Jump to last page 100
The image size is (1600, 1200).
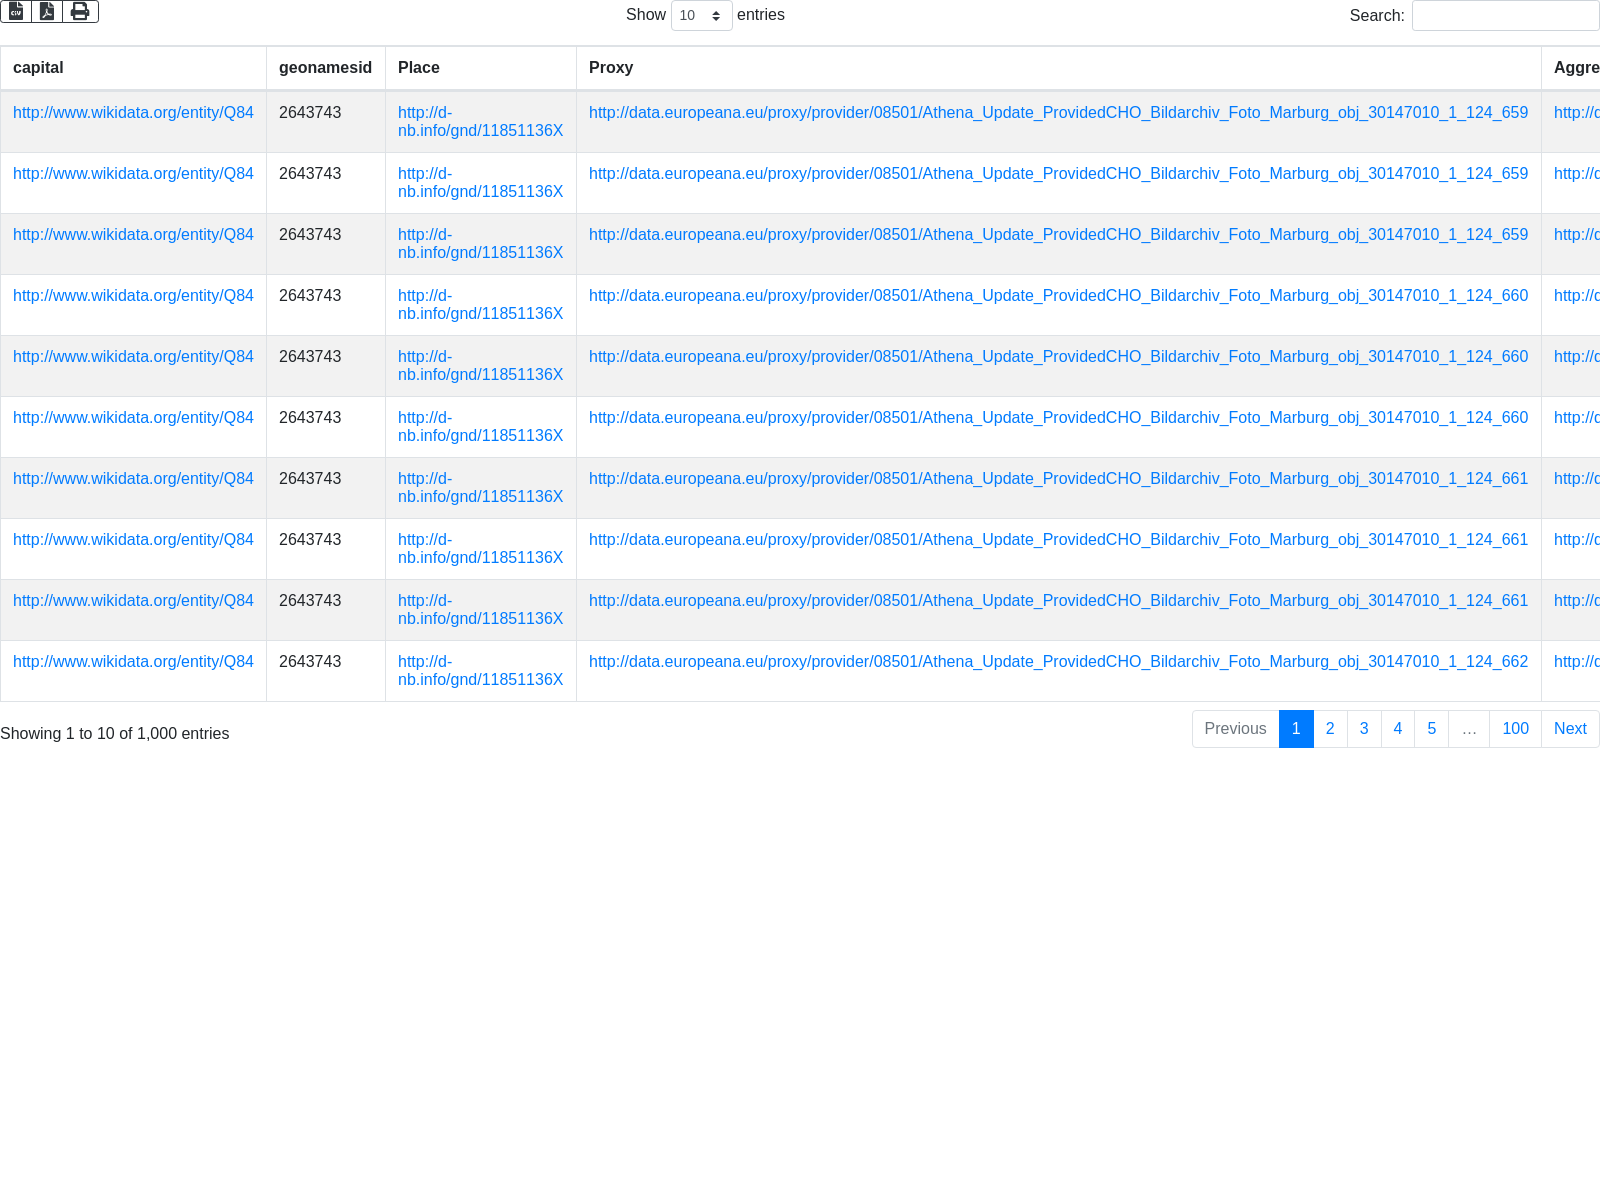coord(1515,729)
